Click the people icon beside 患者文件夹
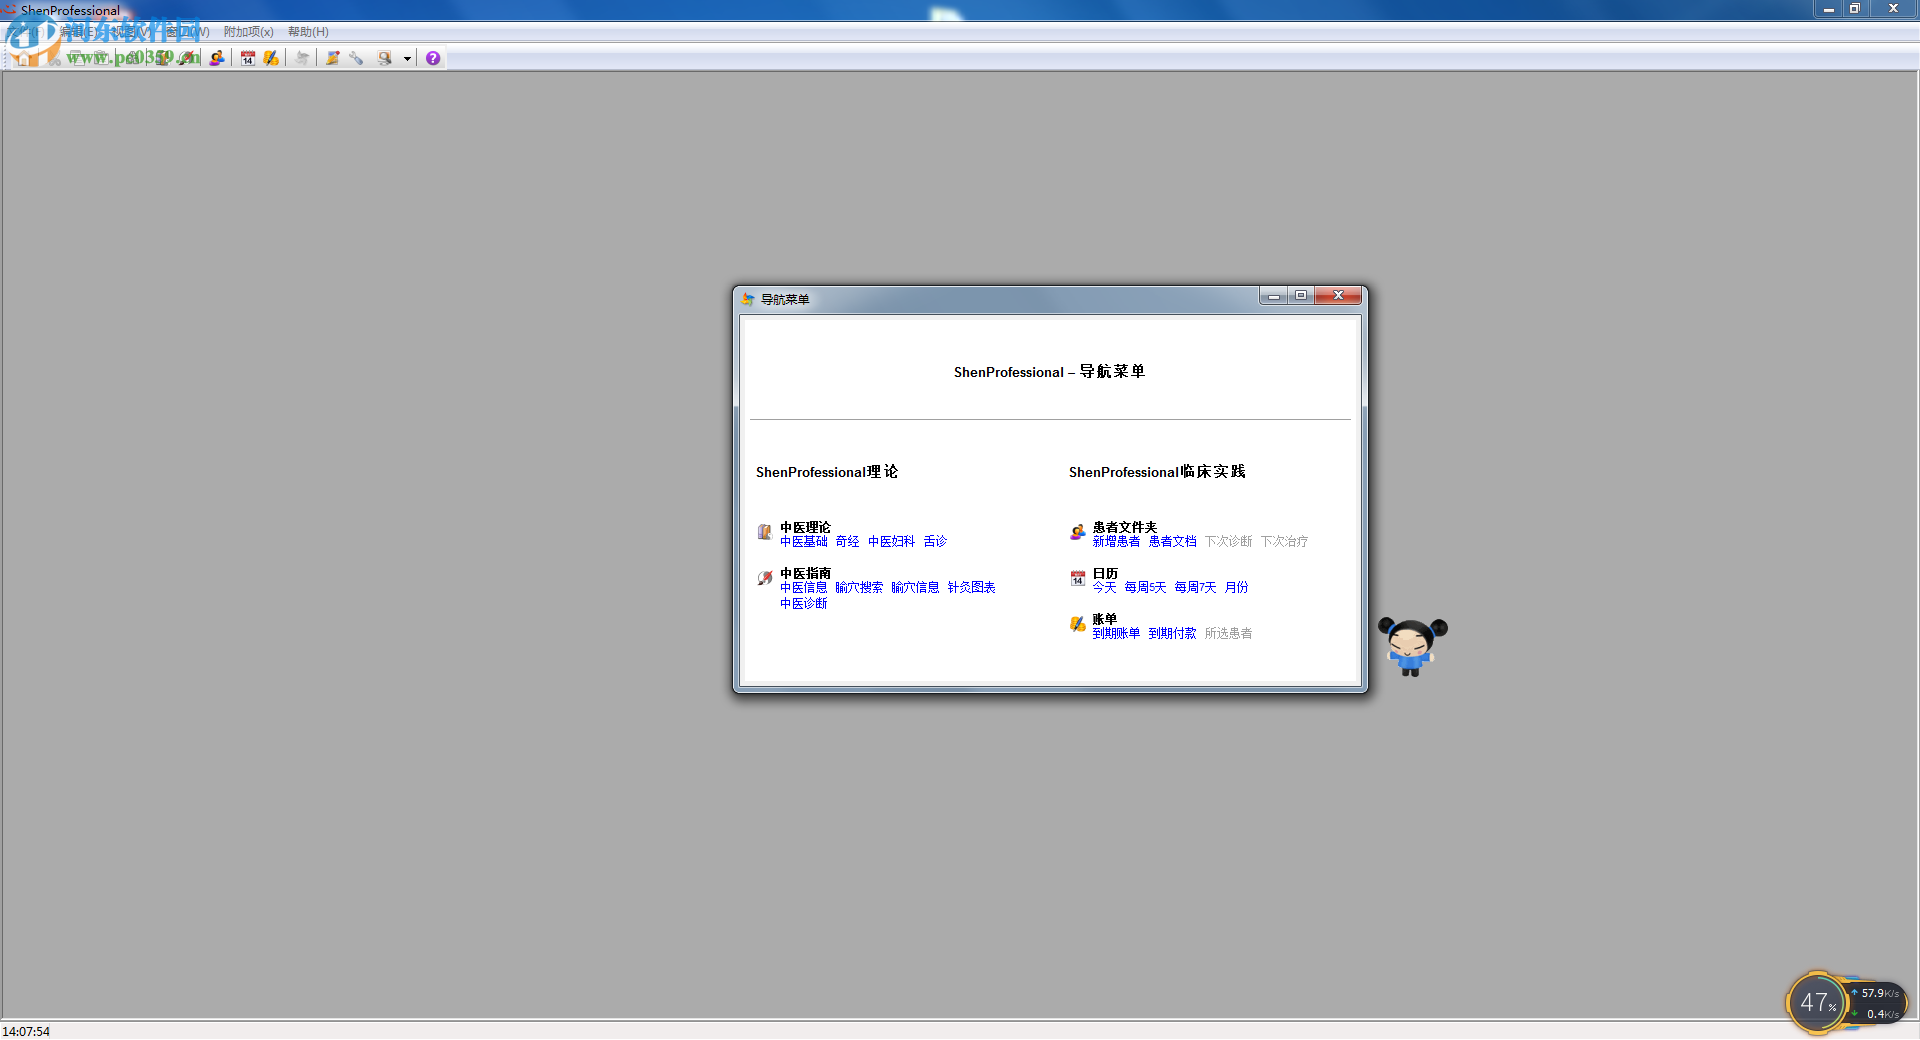Viewport: 1920px width, 1040px height. 1078,532
